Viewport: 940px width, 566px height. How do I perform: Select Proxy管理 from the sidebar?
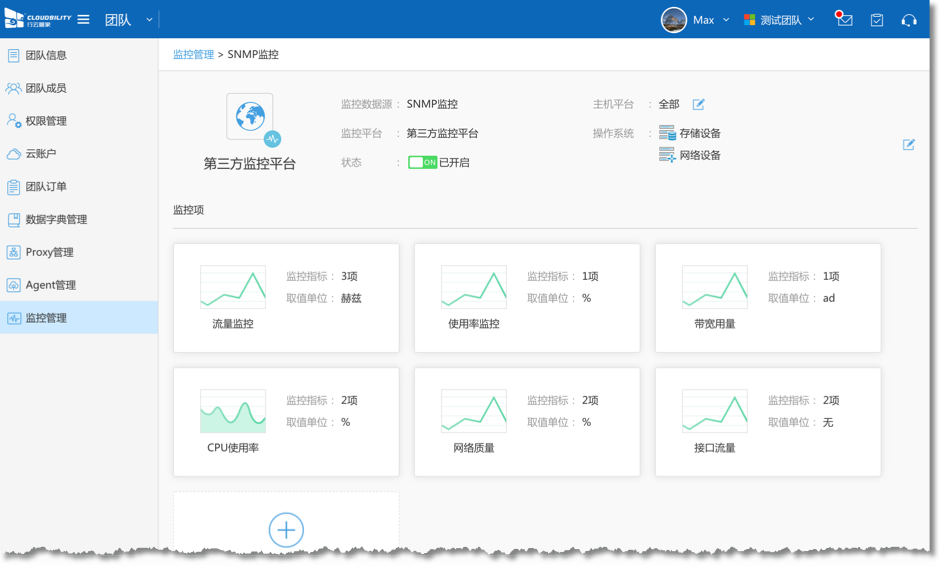pos(49,252)
